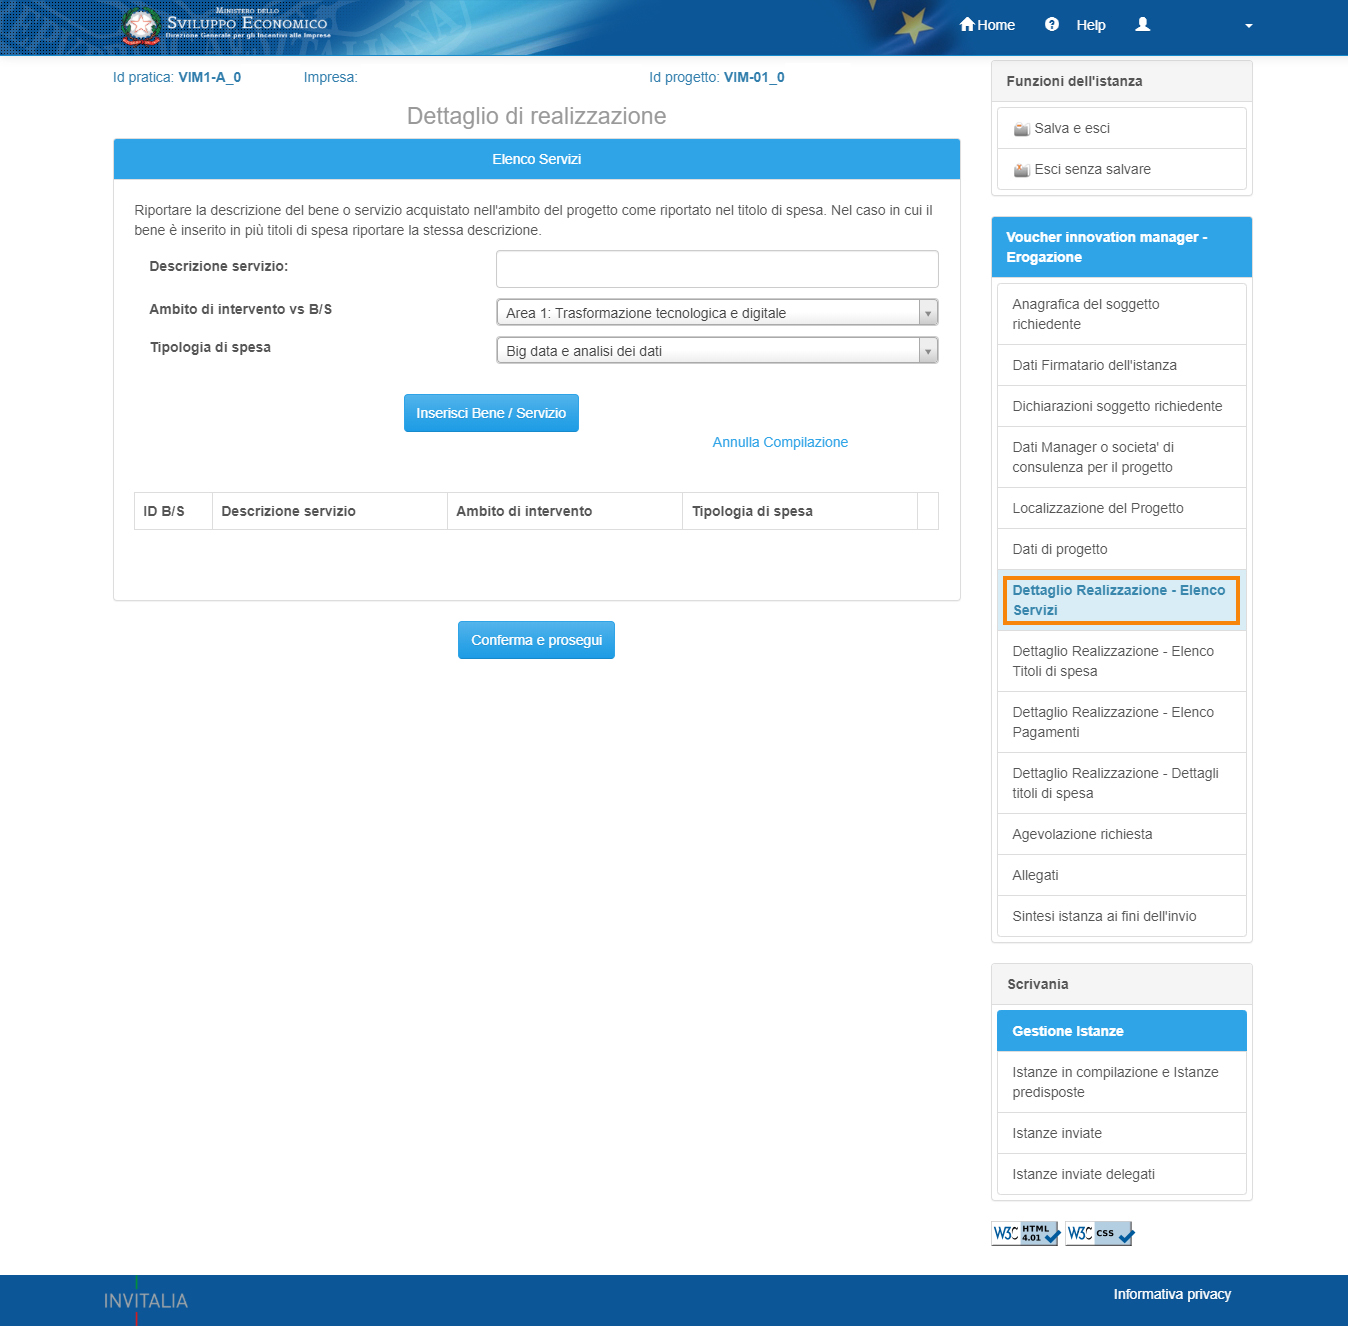1348x1326 pixels.
Task: Click the Descrizione servizio text field
Action: (717, 269)
